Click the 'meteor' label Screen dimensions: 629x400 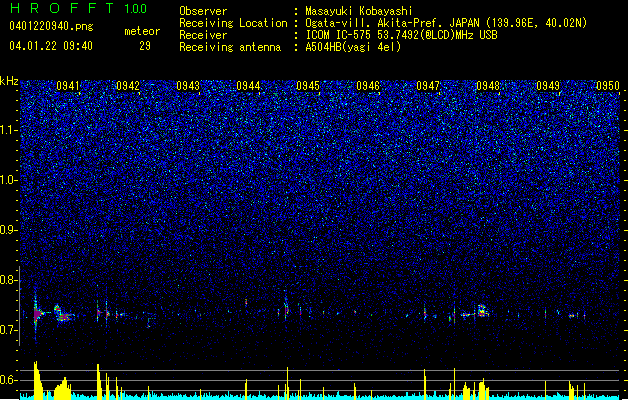tap(142, 31)
